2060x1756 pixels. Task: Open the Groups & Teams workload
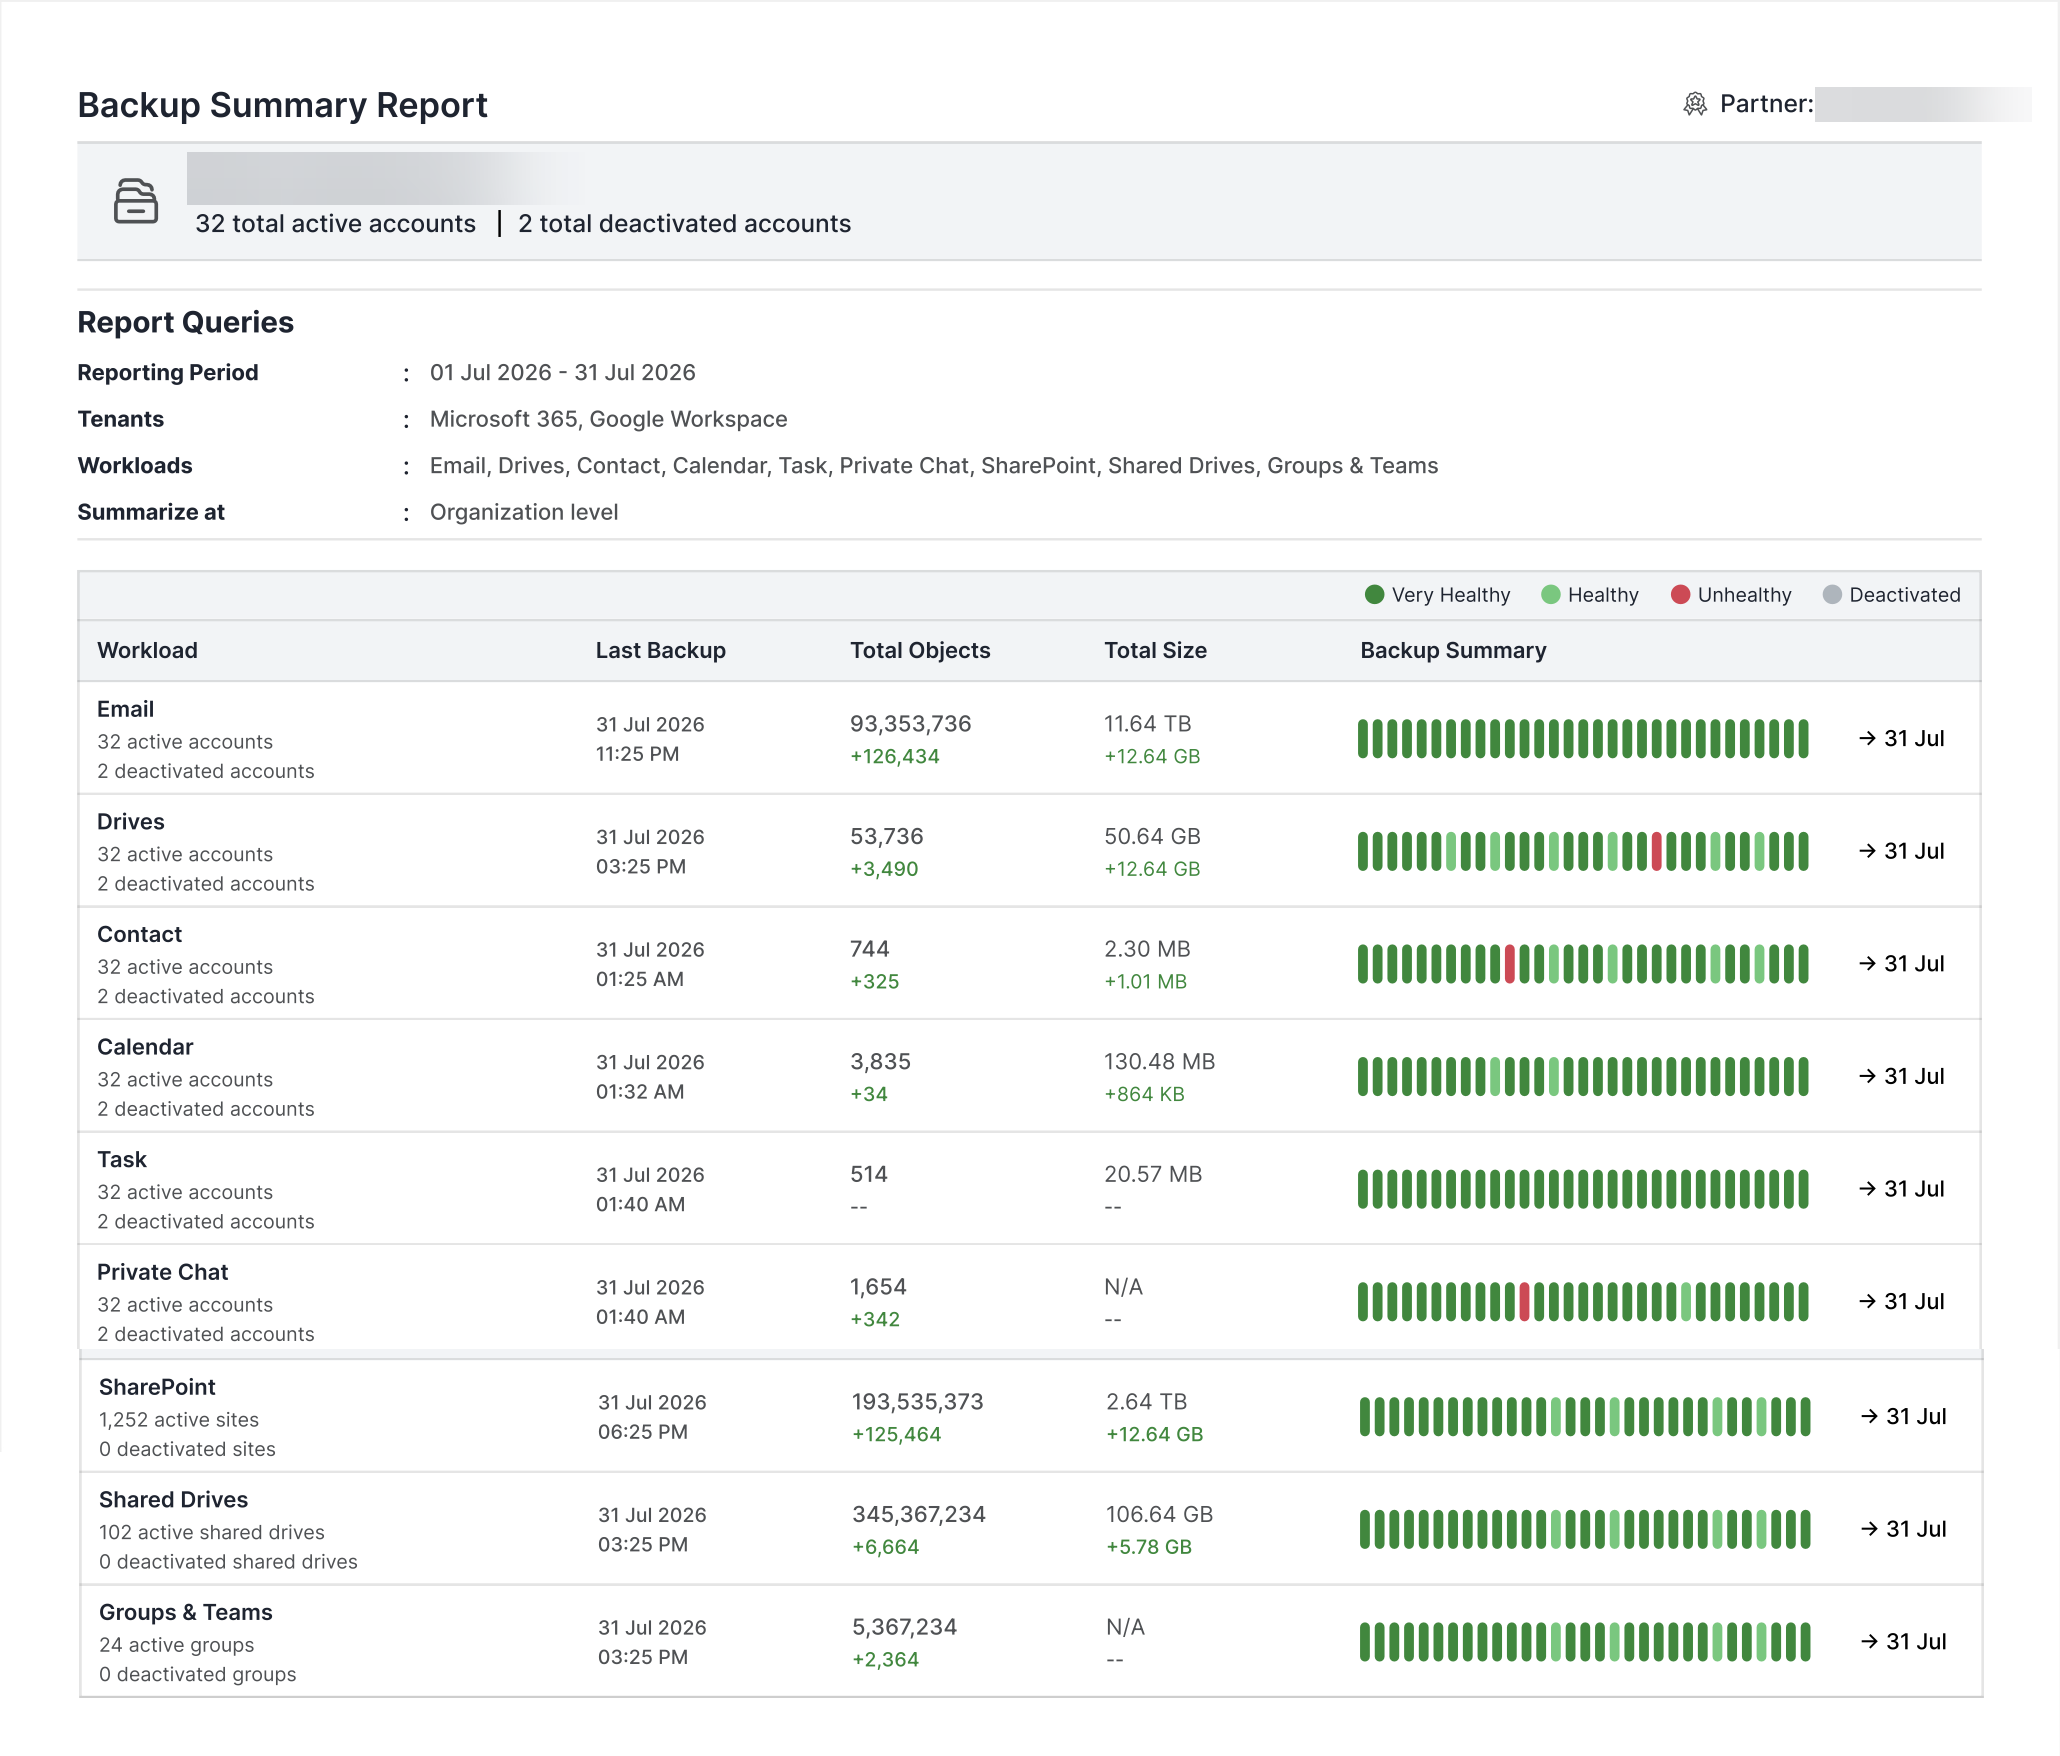pyautogui.click(x=1030, y=1641)
